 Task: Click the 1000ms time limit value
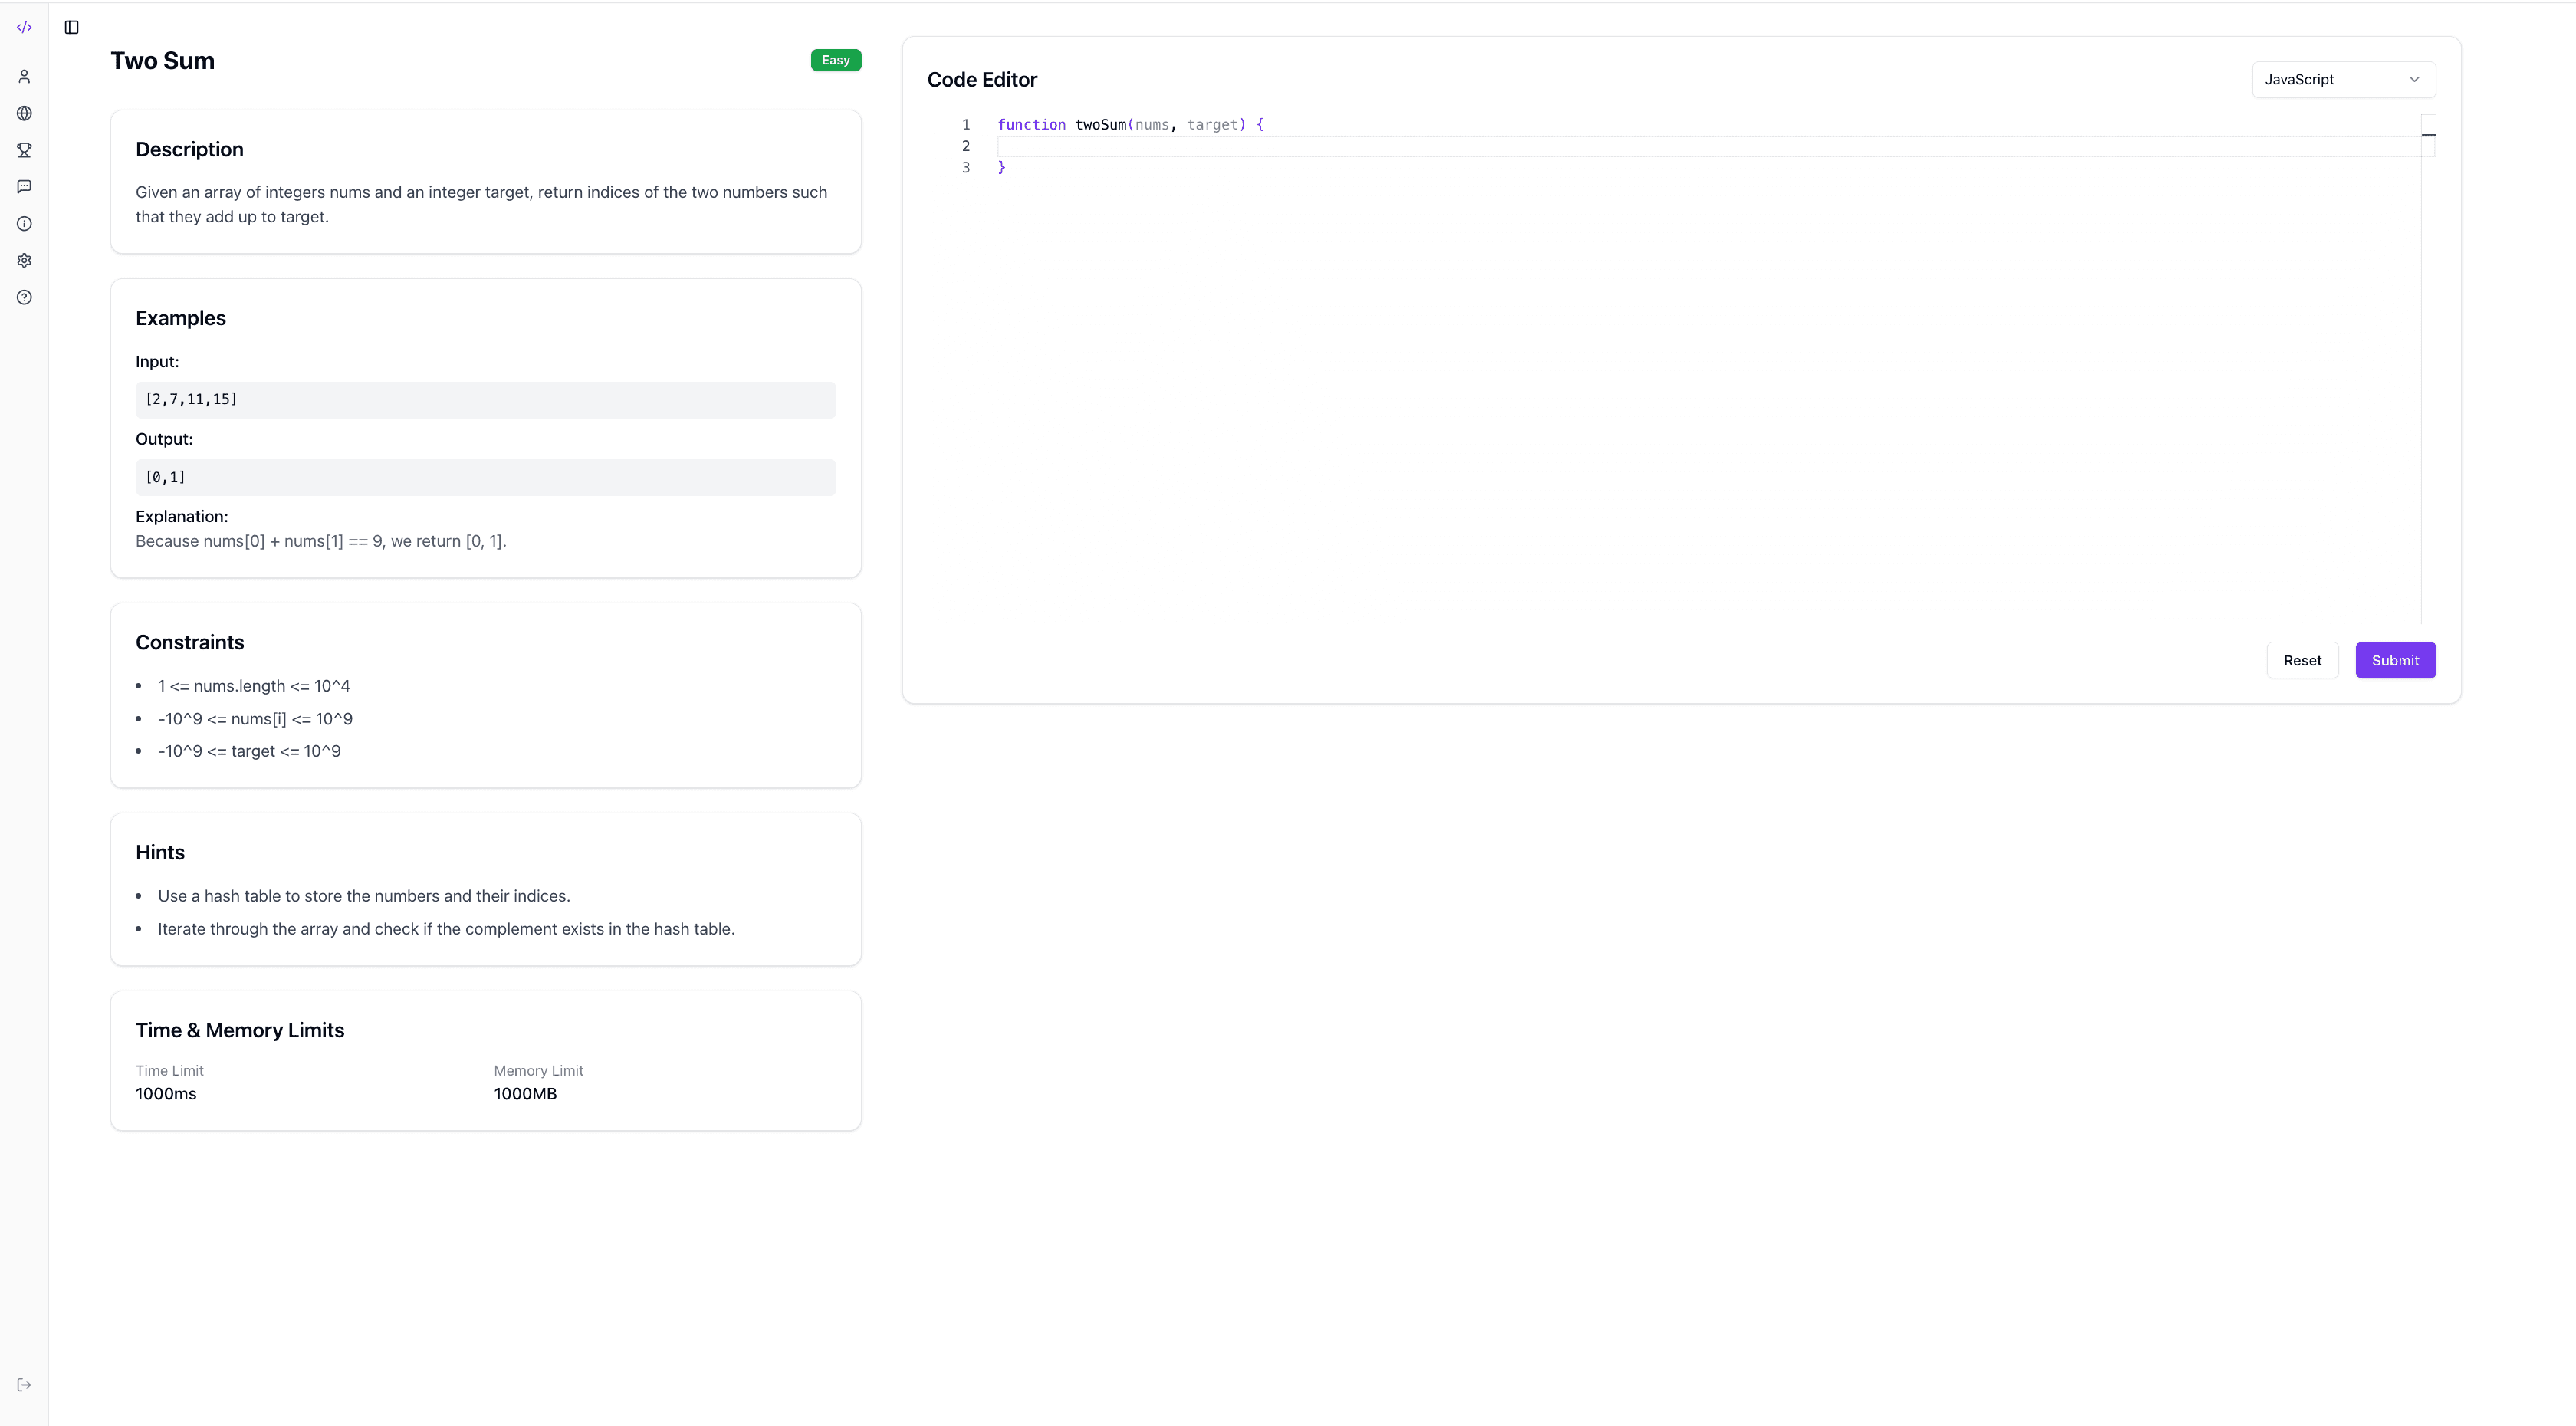click(x=166, y=1094)
